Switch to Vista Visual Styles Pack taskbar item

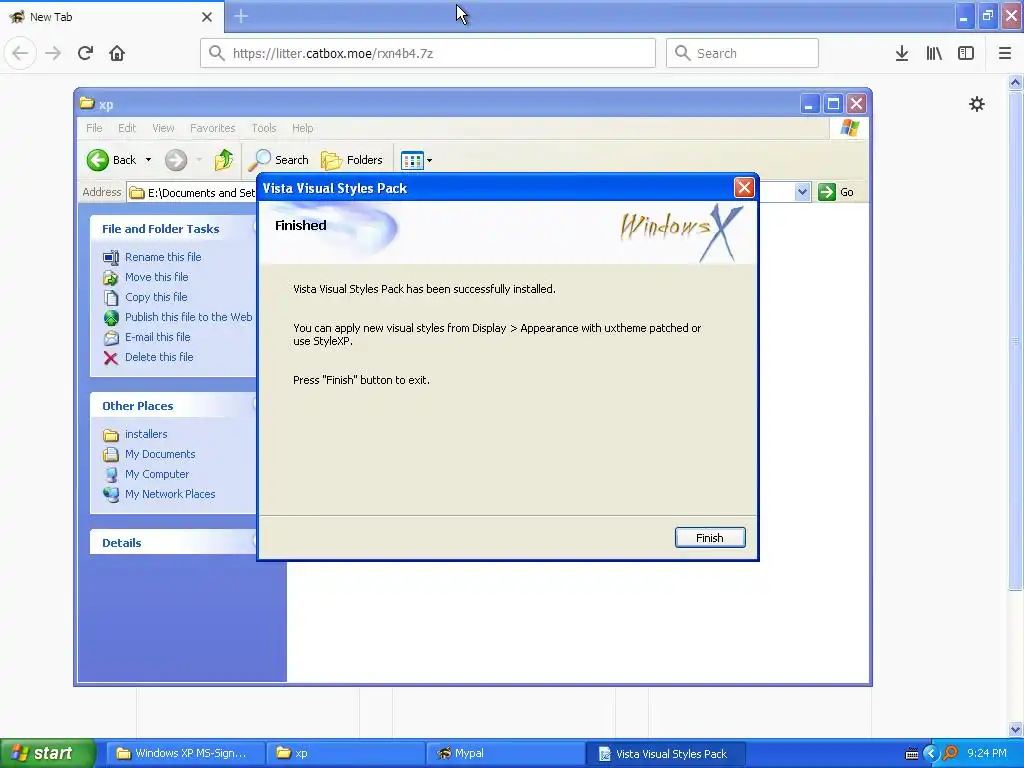click(665, 753)
